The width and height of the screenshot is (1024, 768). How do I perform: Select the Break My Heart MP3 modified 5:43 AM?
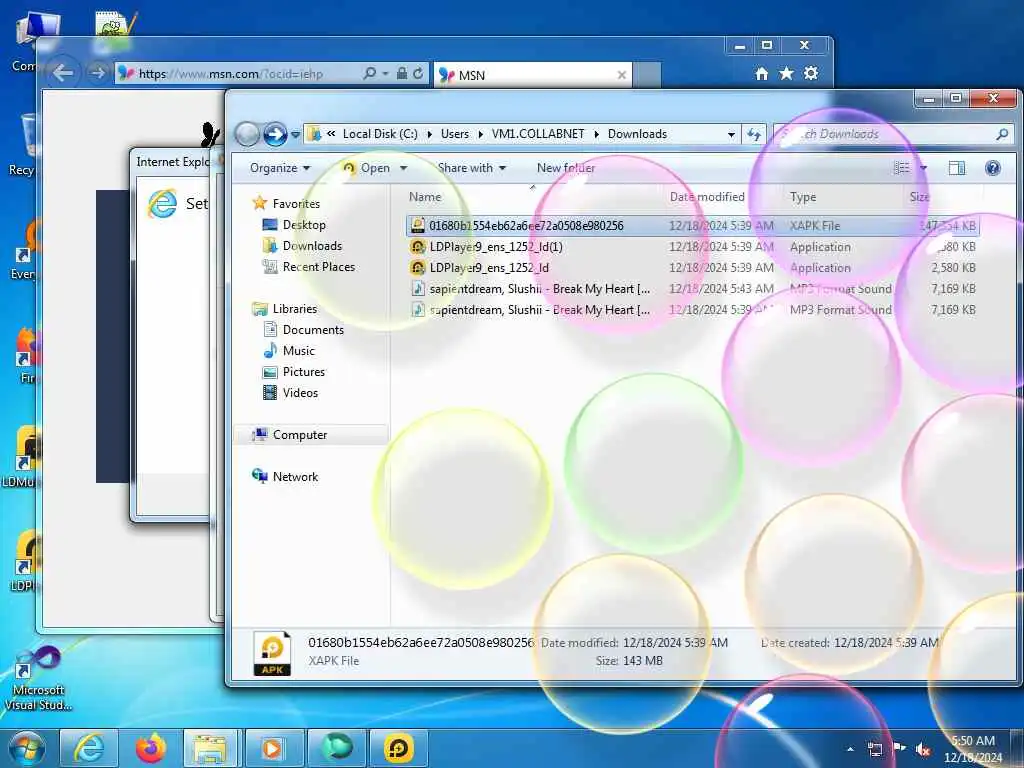coord(692,289)
